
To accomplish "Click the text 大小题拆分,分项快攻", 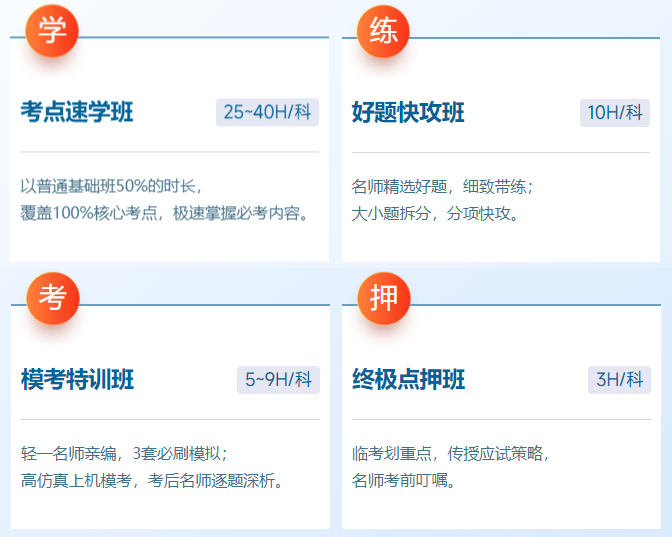I will 436,213.
